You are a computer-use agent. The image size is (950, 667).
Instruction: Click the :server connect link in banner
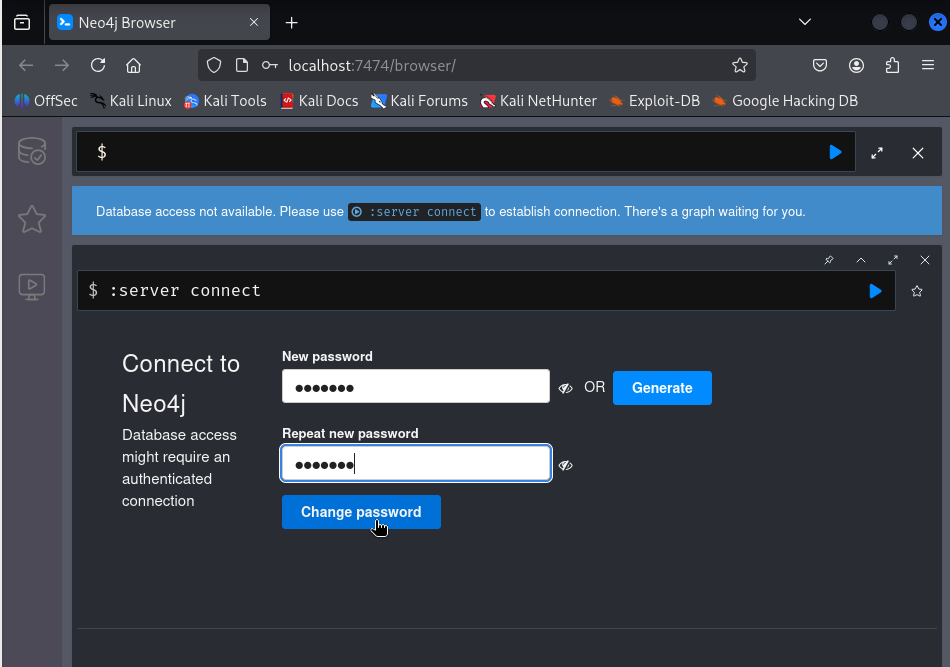tap(414, 212)
